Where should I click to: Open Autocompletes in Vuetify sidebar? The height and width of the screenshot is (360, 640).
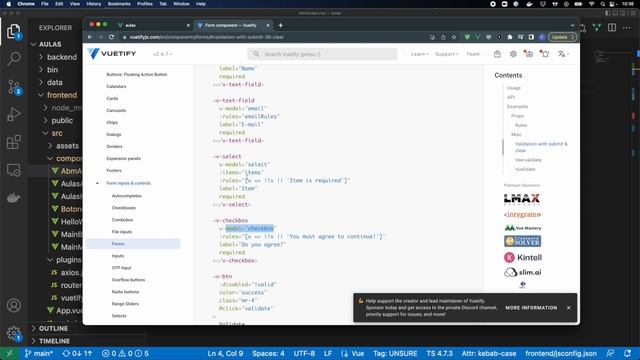pyautogui.click(x=127, y=196)
